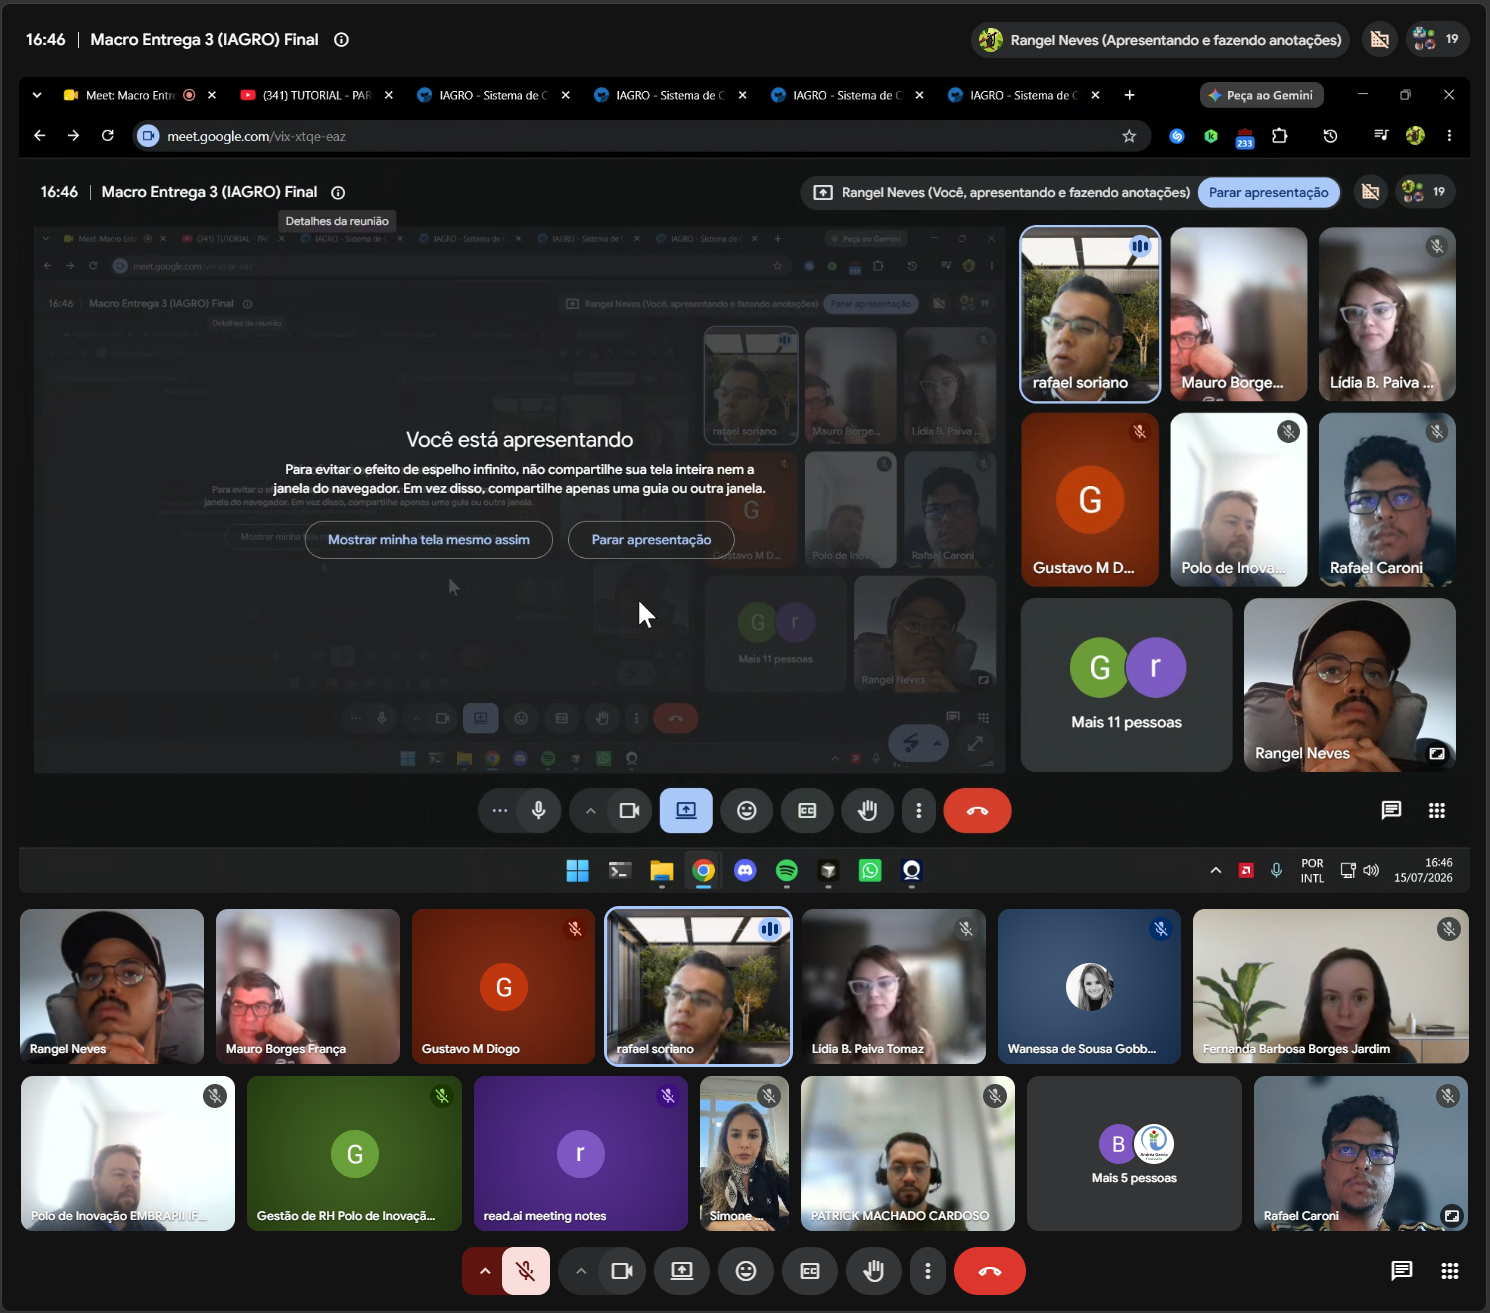Viewport: 1490px width, 1313px height.
Task: Unmute the muted microphone at bottom
Action: [526, 1271]
